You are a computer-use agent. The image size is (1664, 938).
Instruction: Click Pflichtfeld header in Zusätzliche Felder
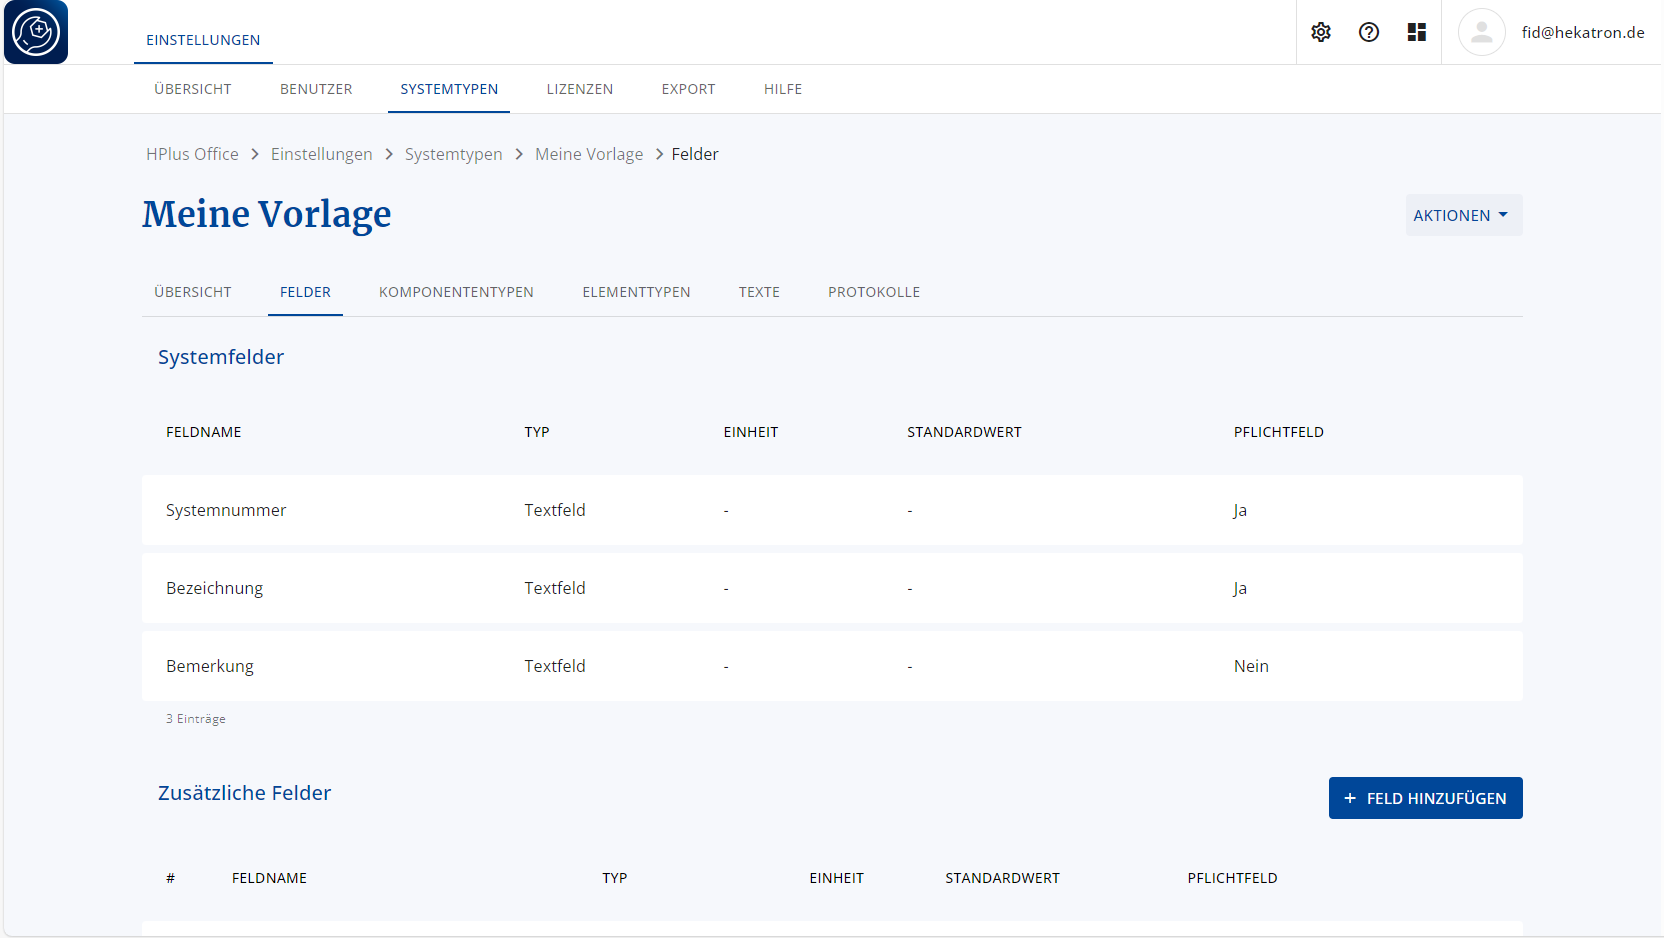[1232, 878]
